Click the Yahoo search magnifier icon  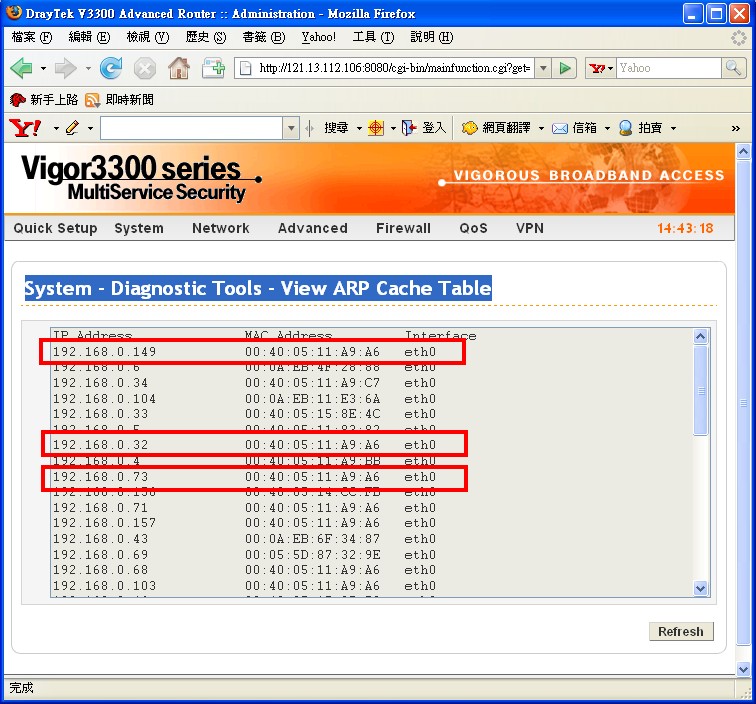(734, 68)
